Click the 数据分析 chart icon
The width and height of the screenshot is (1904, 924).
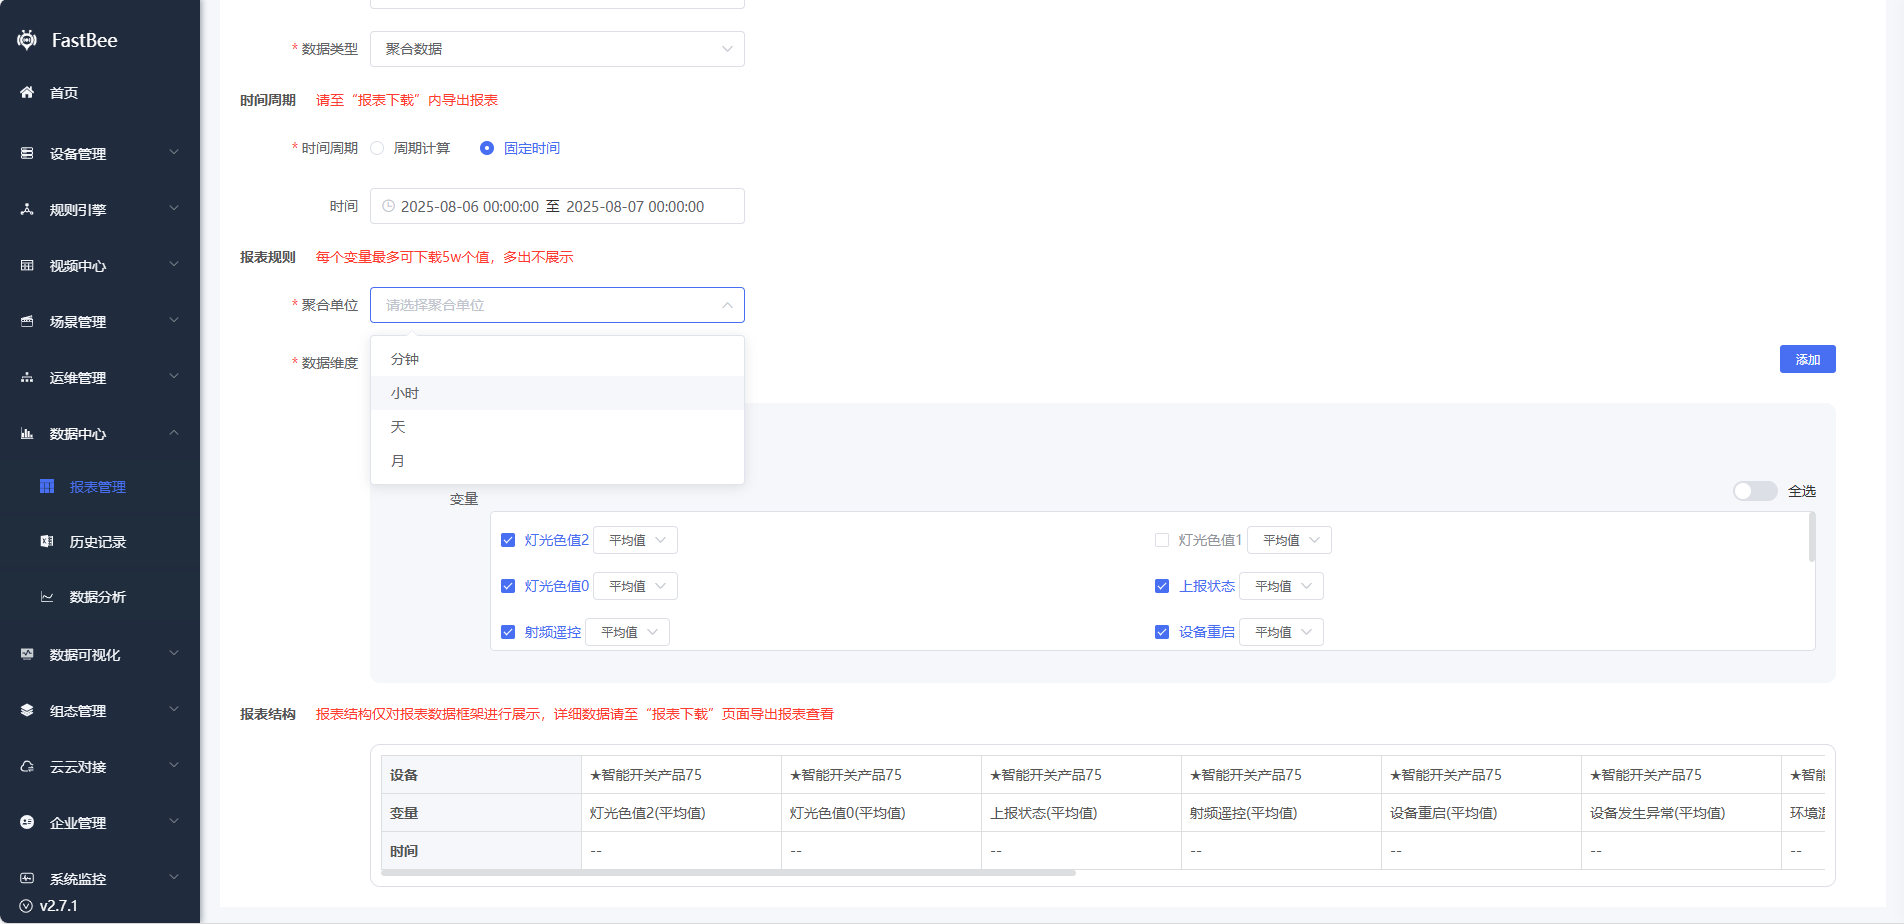coord(47,597)
